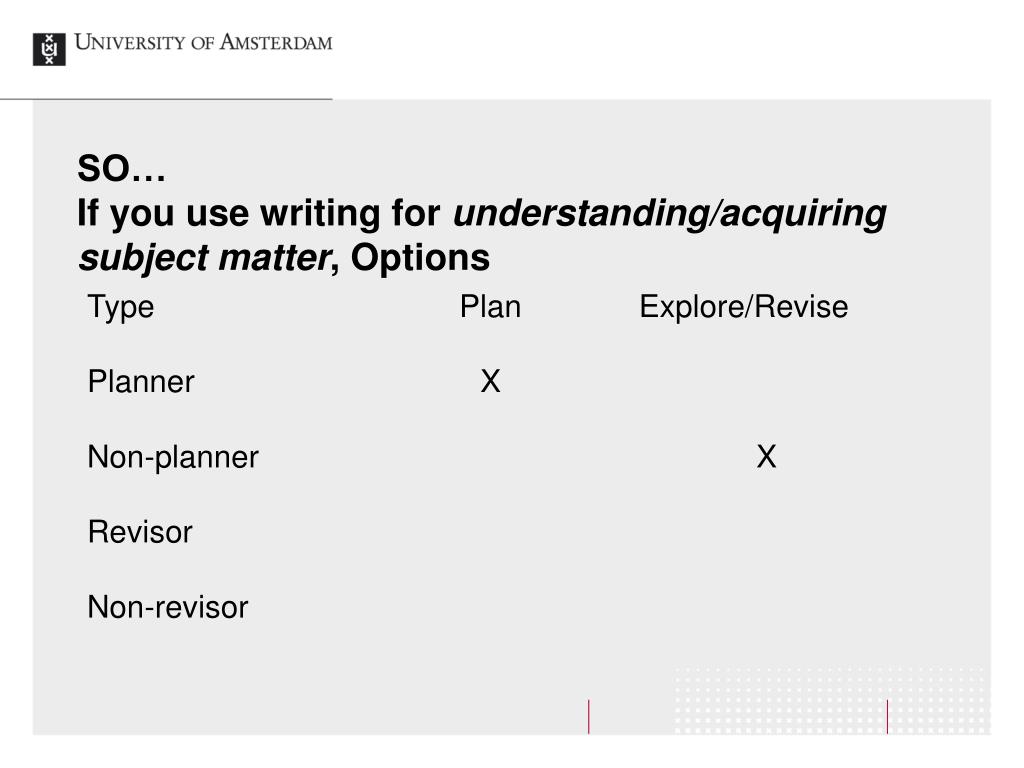The width and height of the screenshot is (1024, 768).
Task: Click the 'Non-revisor' row label
Action: coord(168,607)
